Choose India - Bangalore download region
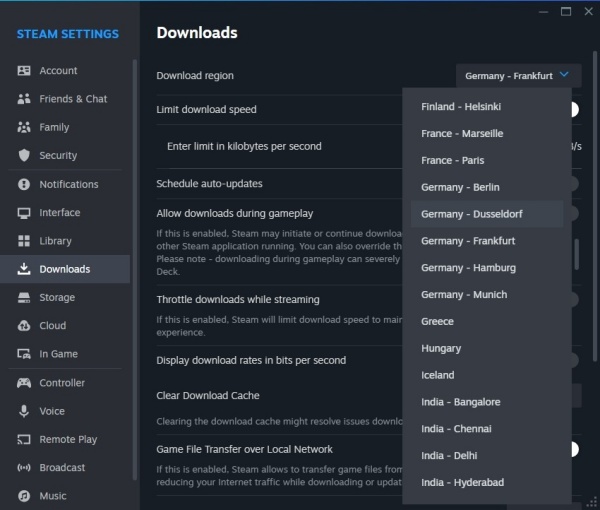600x510 pixels. click(x=487, y=402)
